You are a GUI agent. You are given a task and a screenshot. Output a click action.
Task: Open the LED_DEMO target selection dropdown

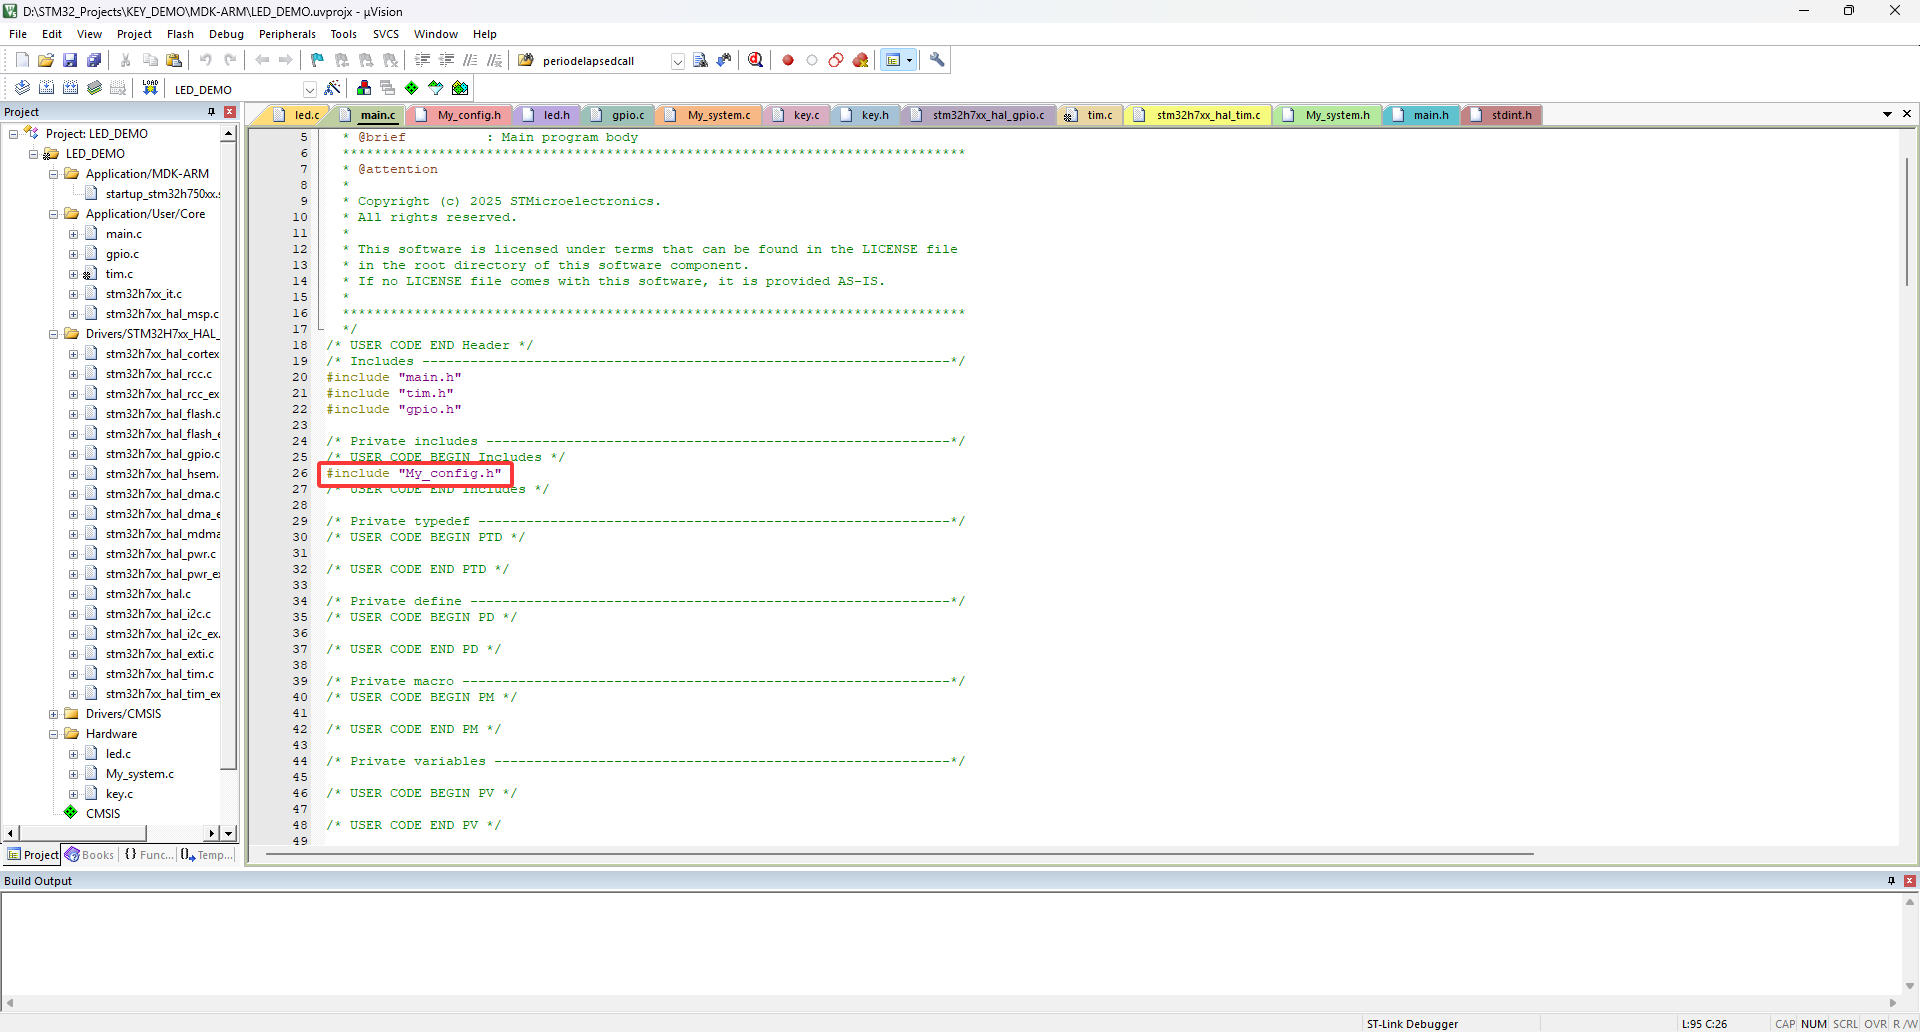[x=310, y=88]
